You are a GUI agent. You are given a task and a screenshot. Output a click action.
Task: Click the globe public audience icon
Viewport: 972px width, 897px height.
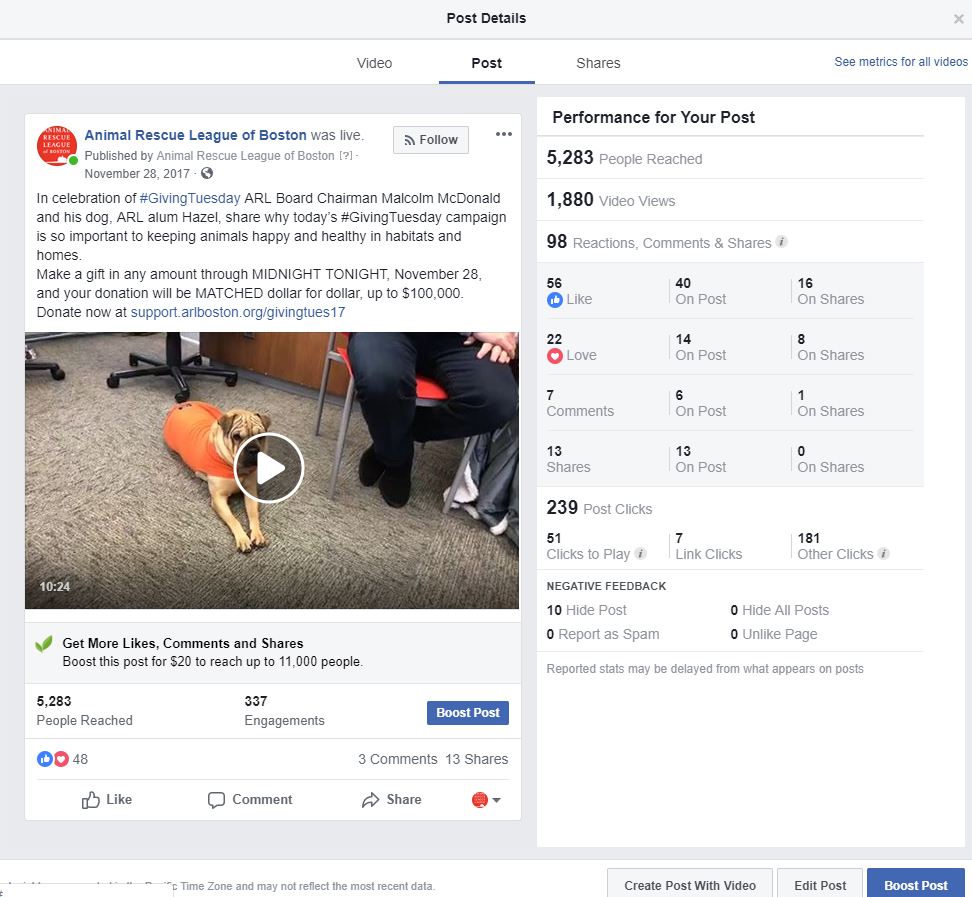(207, 174)
